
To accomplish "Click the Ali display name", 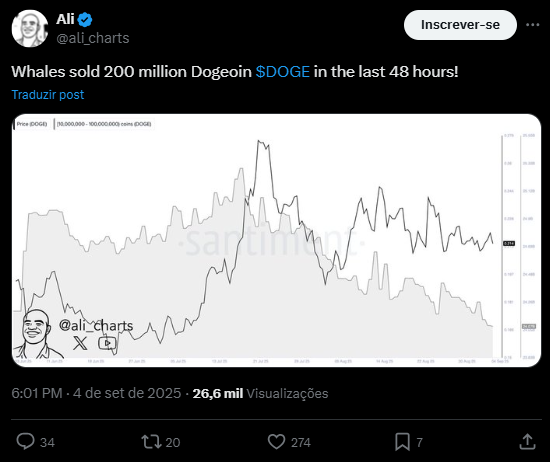I will tap(65, 19).
